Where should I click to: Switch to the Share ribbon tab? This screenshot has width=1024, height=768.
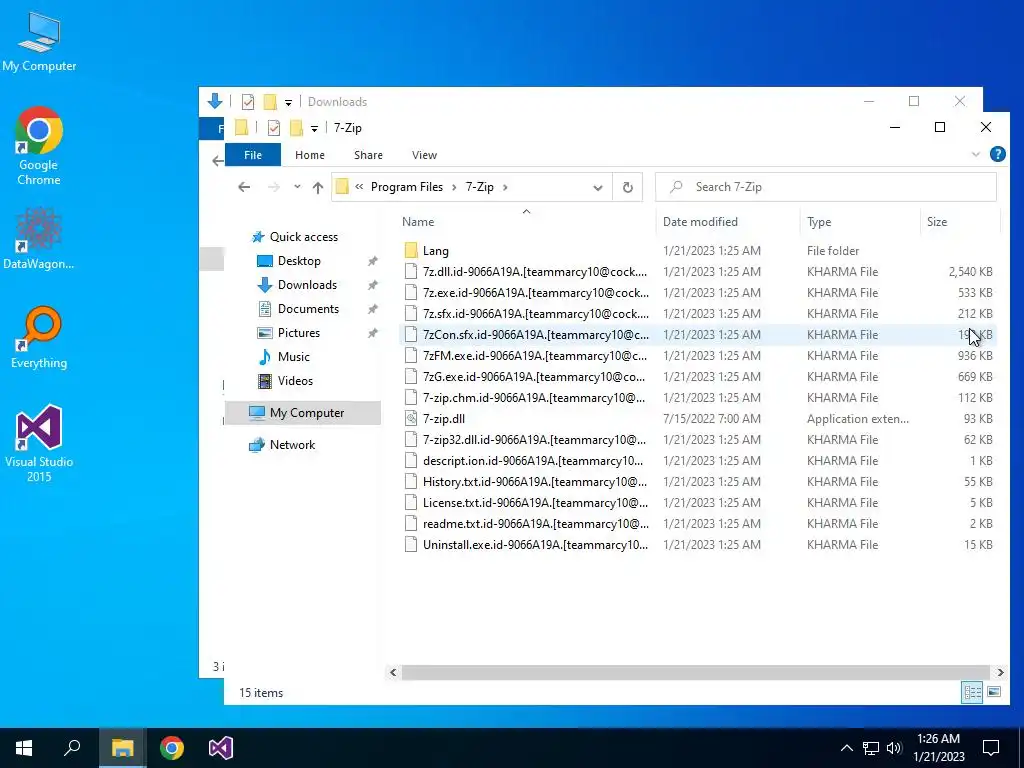pos(368,155)
